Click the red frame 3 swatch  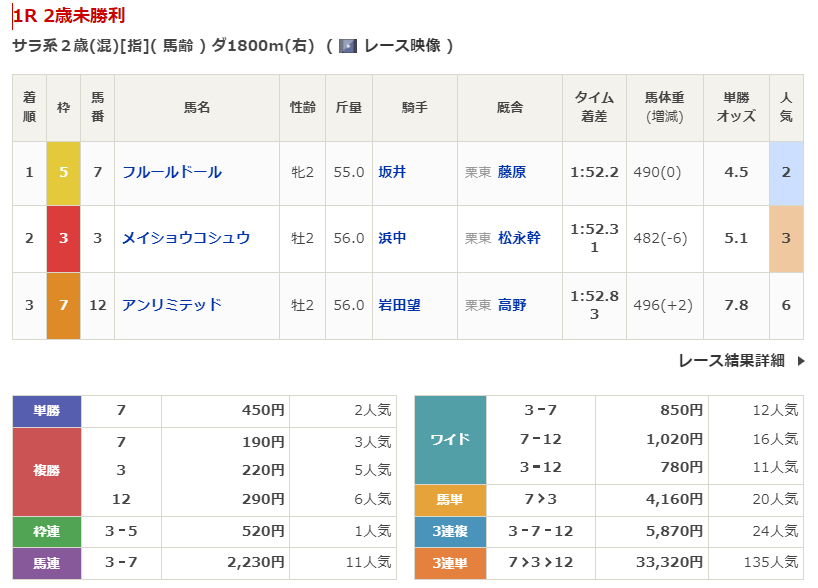pos(63,238)
